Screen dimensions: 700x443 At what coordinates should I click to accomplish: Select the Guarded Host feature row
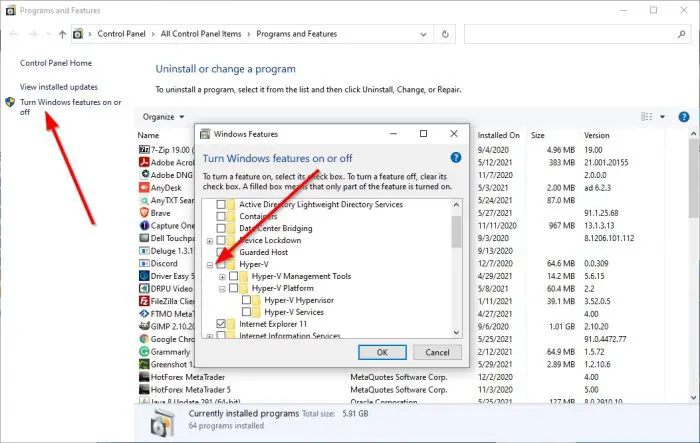point(263,252)
